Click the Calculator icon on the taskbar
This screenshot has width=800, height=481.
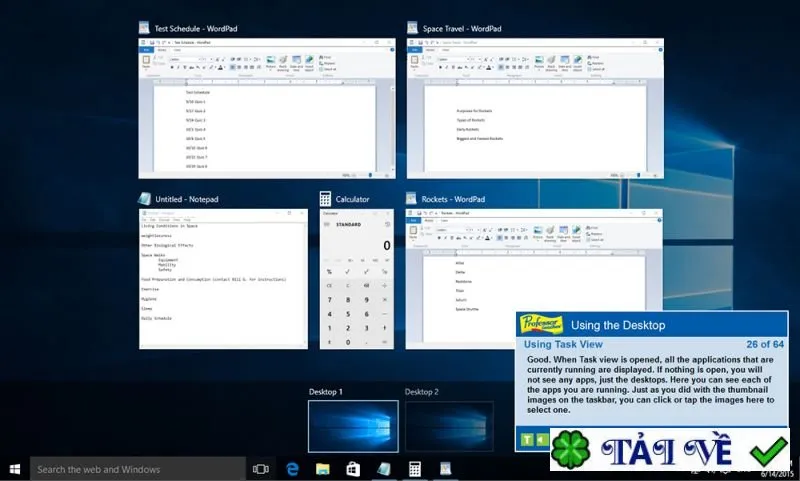414,469
